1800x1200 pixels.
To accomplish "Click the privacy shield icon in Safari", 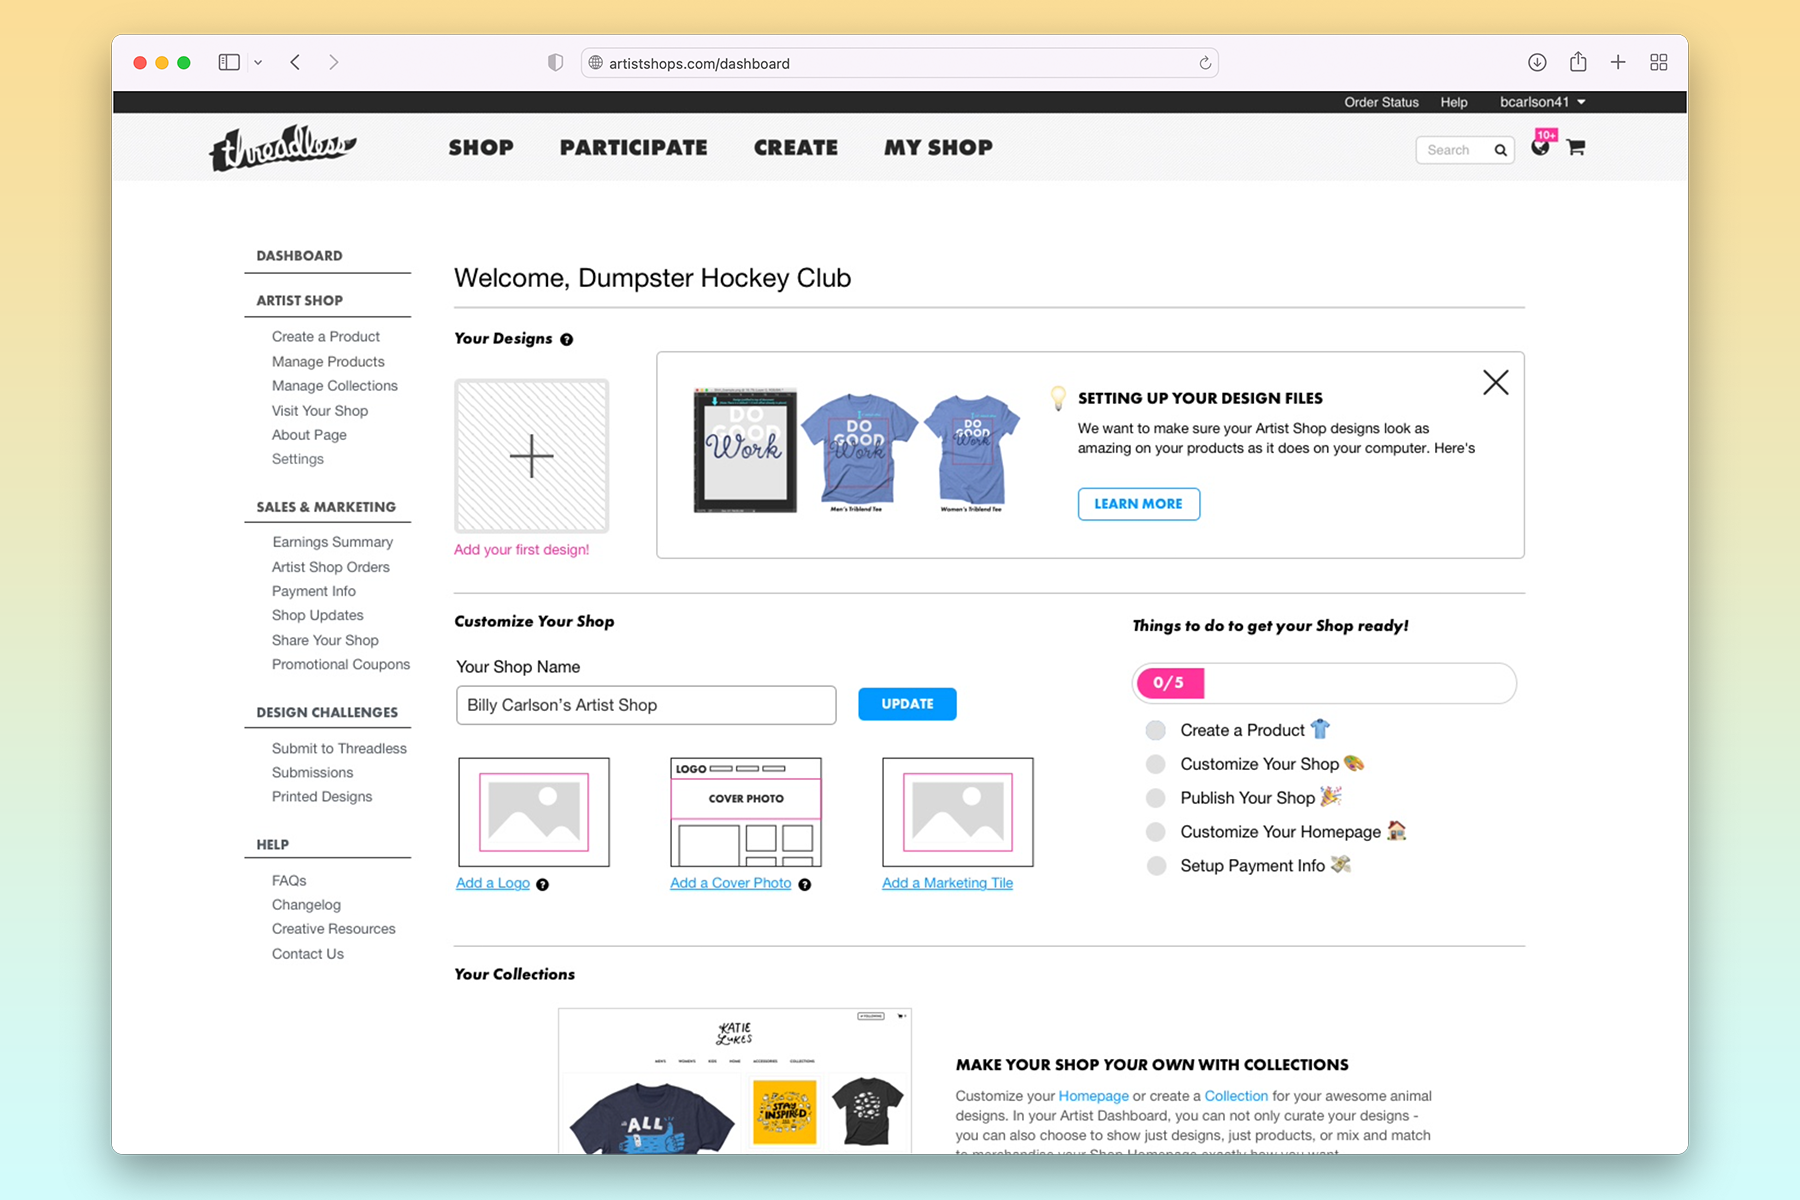I will [x=556, y=62].
